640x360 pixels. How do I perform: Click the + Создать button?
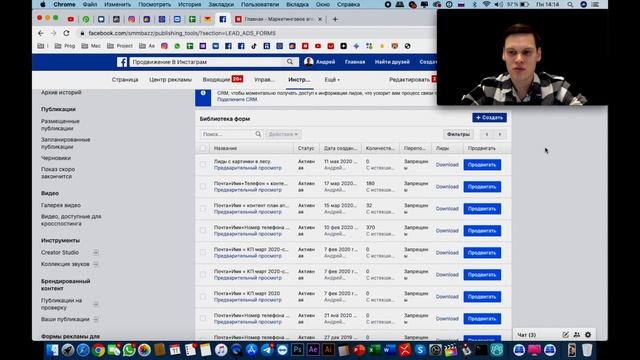(x=489, y=118)
